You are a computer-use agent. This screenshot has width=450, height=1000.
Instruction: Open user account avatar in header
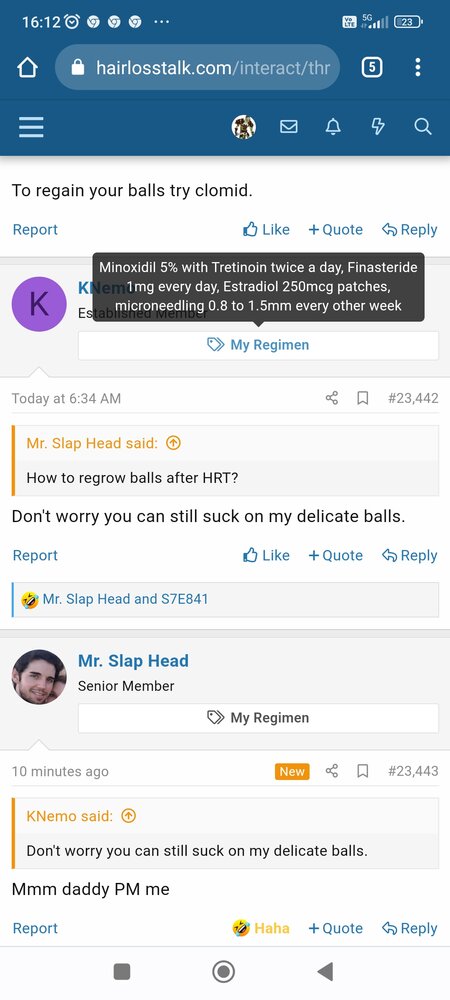243,127
